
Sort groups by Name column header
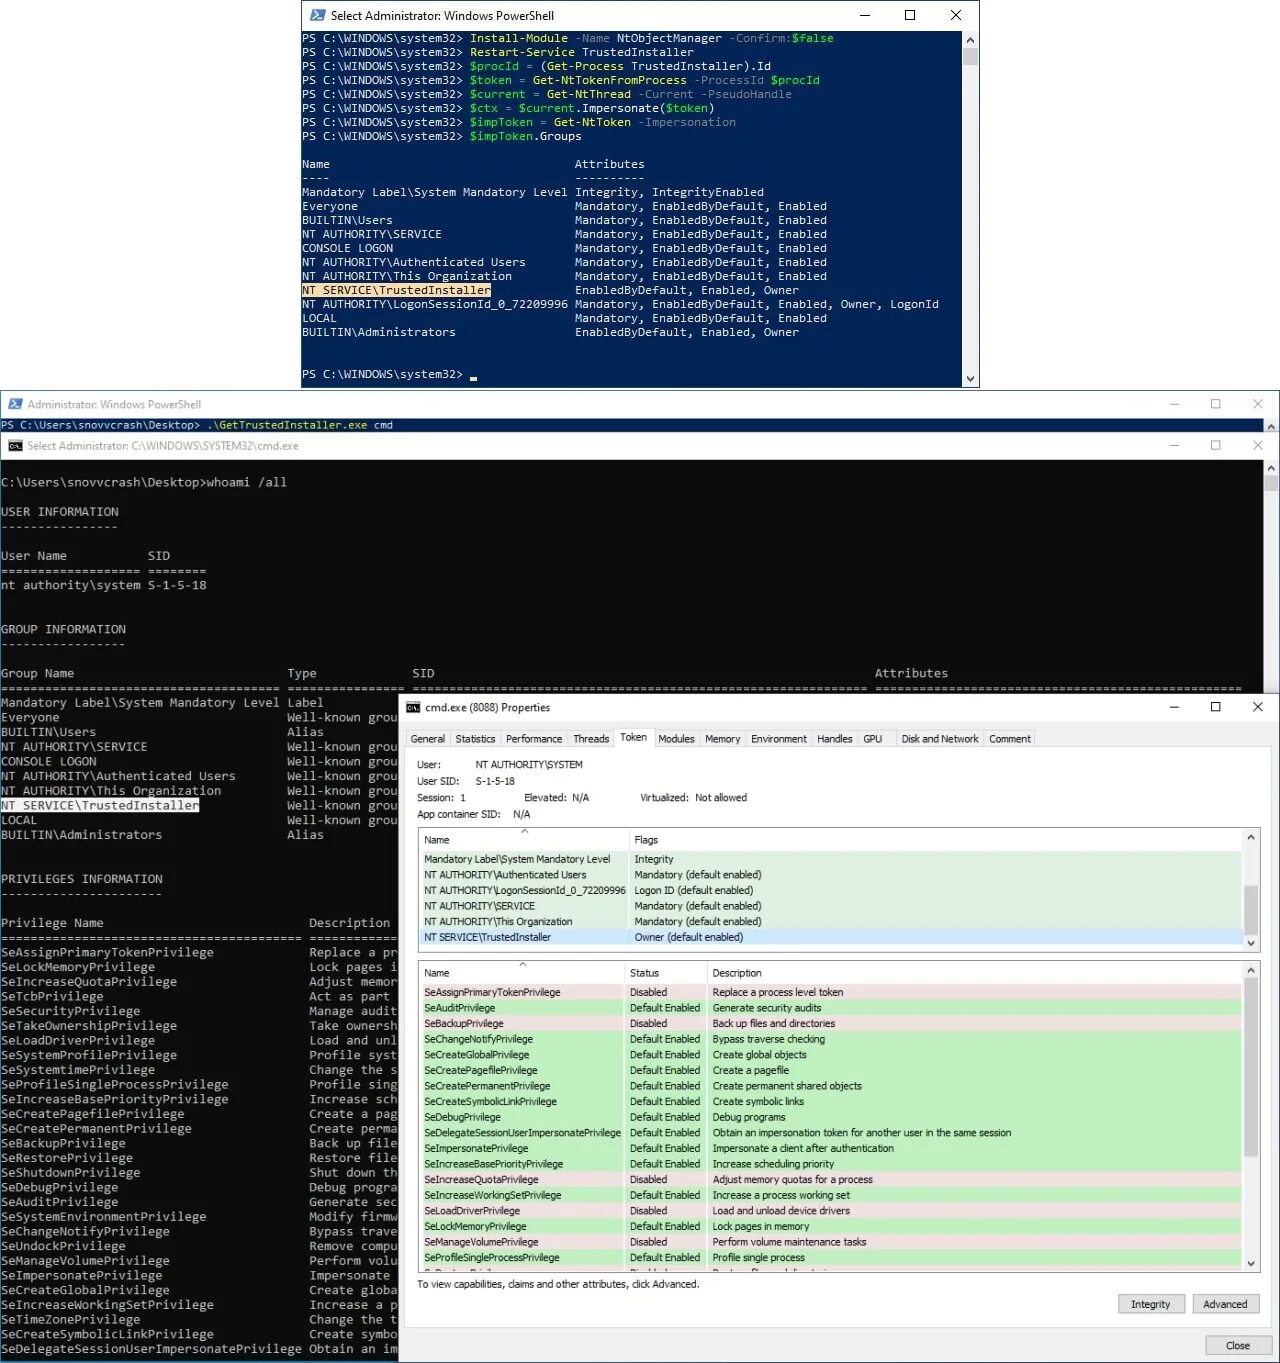pos(524,840)
